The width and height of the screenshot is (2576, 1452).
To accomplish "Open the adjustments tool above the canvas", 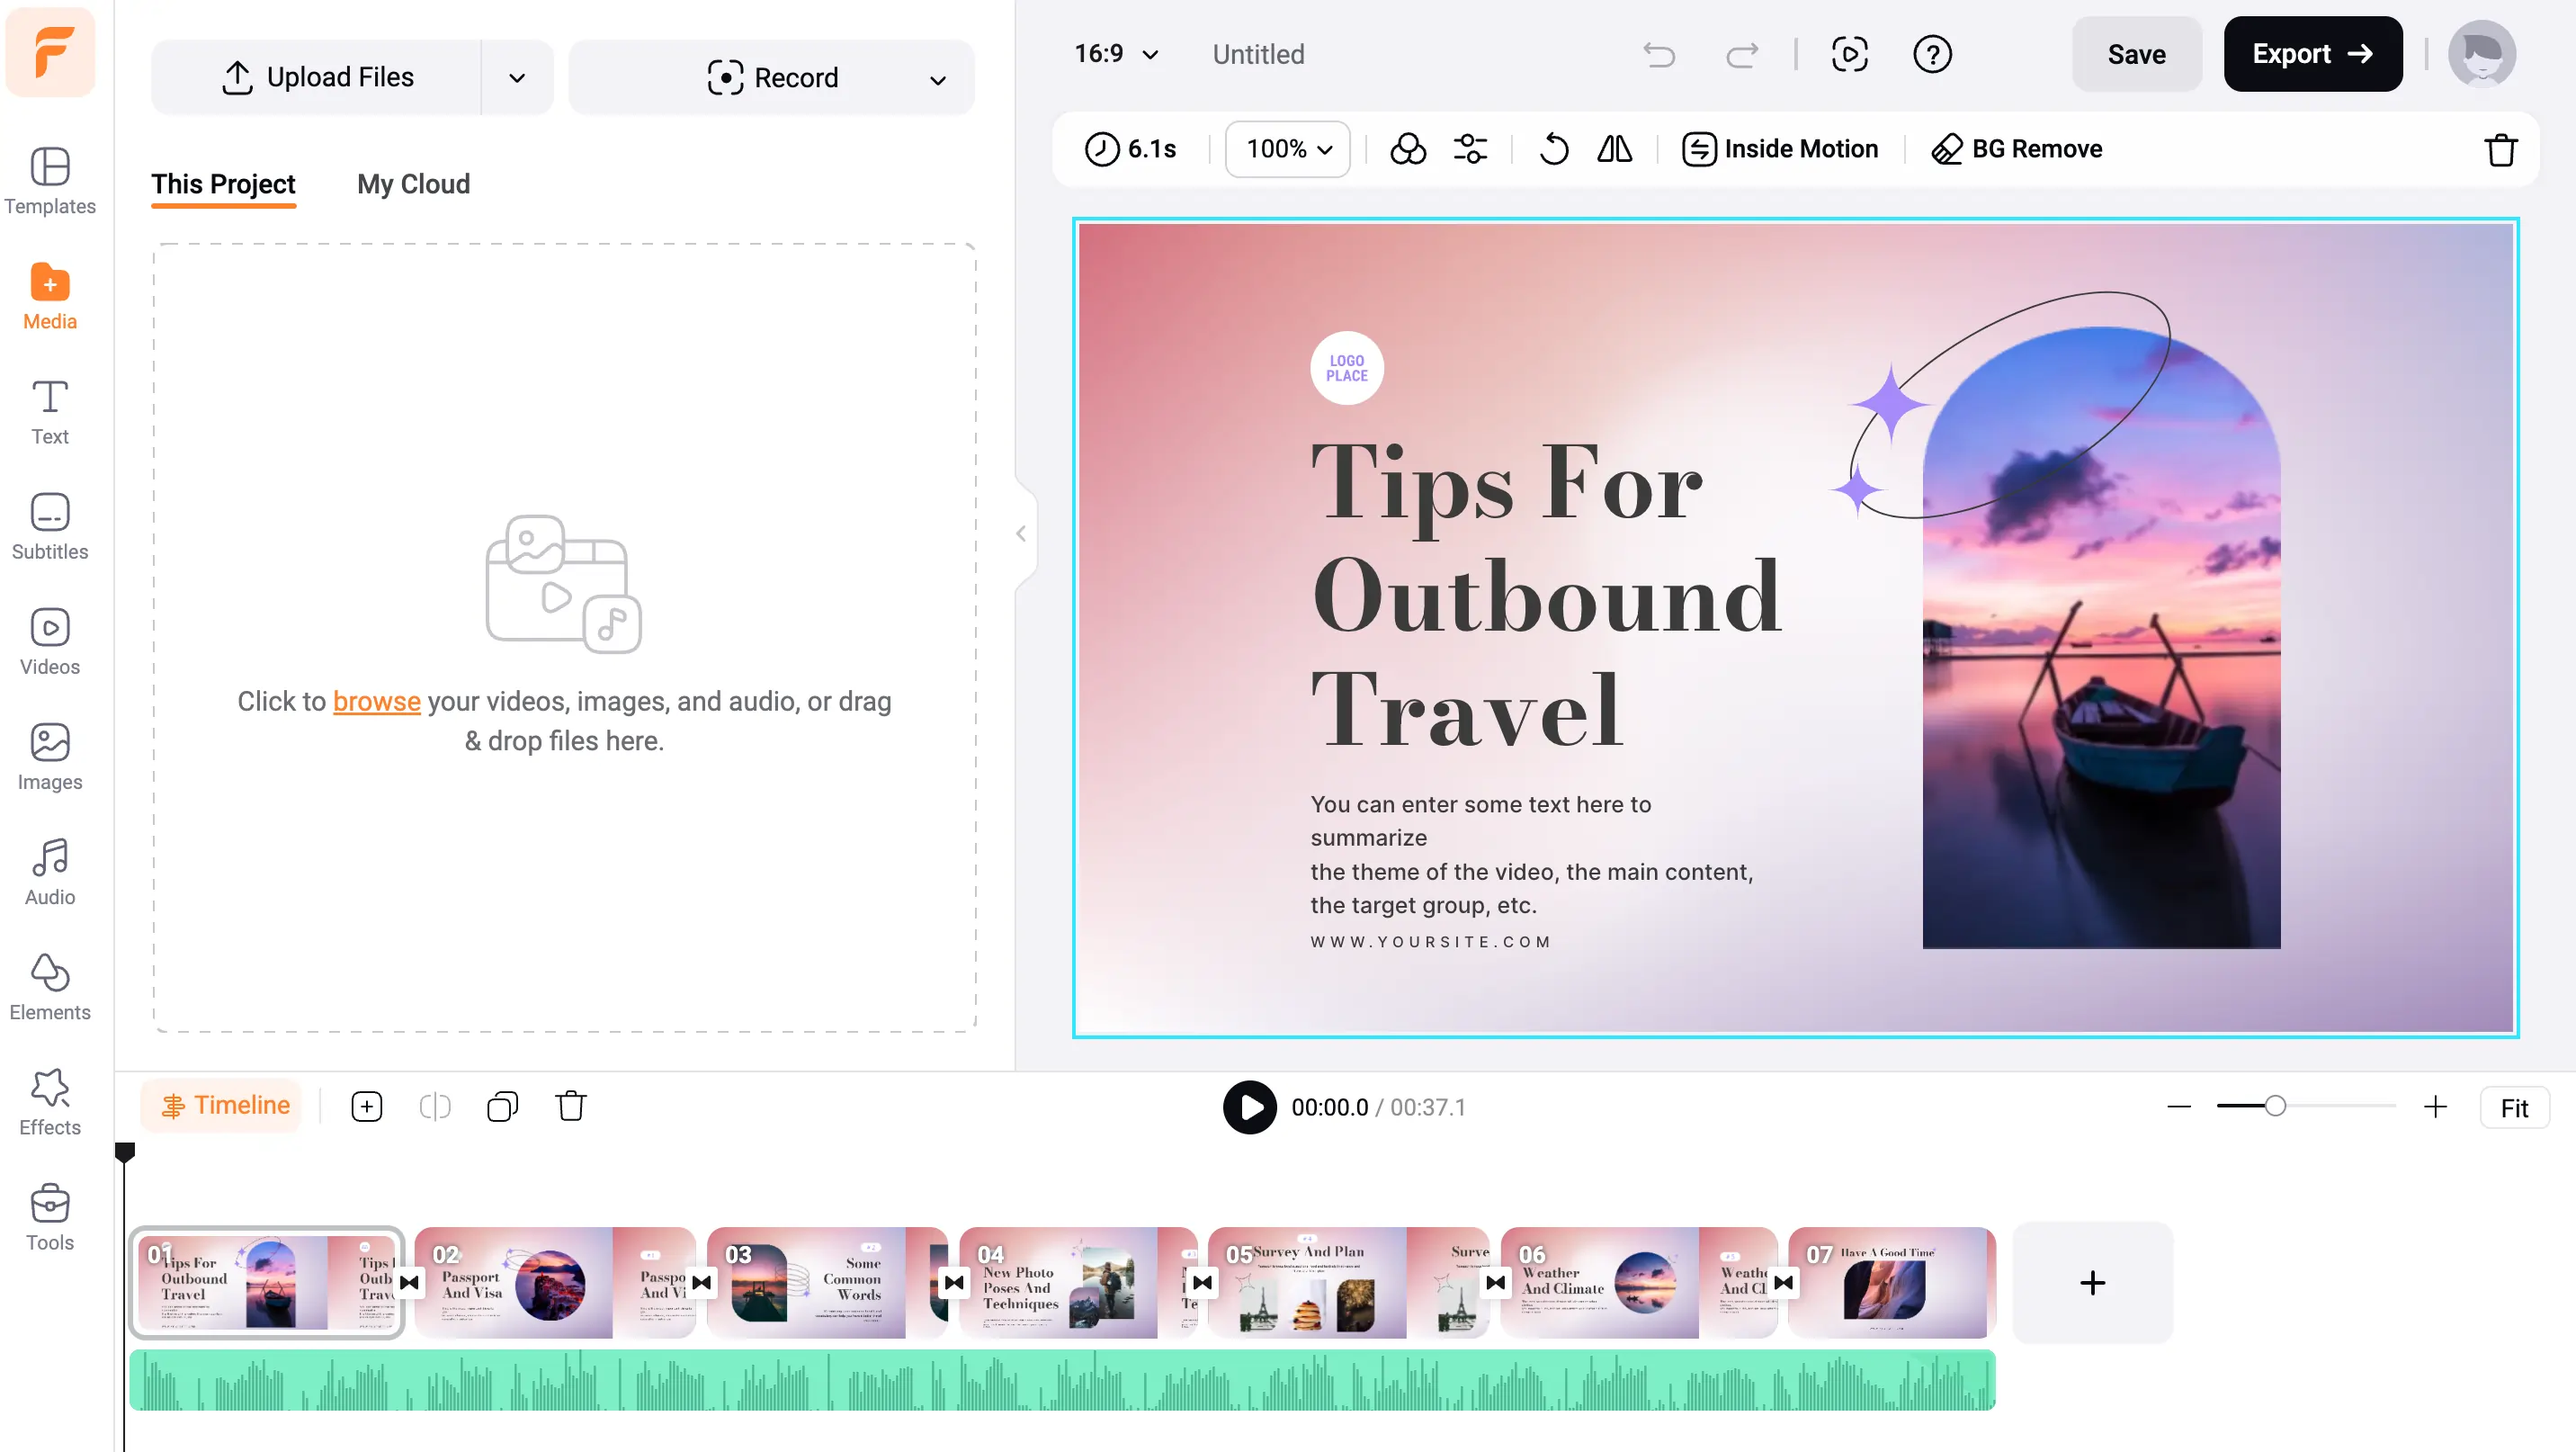I will pyautogui.click(x=1470, y=149).
